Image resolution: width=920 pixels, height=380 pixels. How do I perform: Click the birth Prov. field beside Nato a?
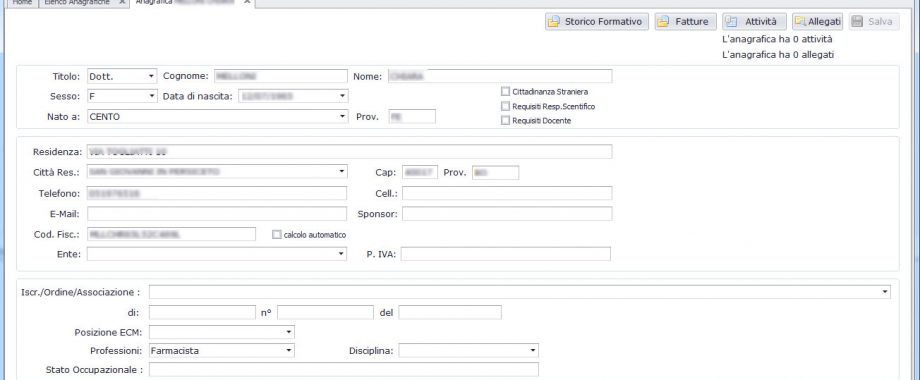412,116
